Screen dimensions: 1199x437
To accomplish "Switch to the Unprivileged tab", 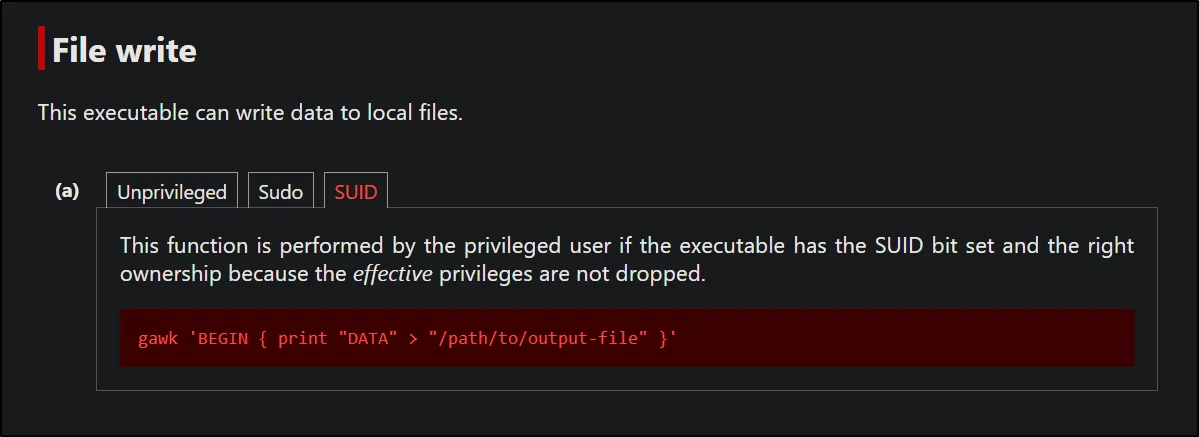I will tap(171, 191).
